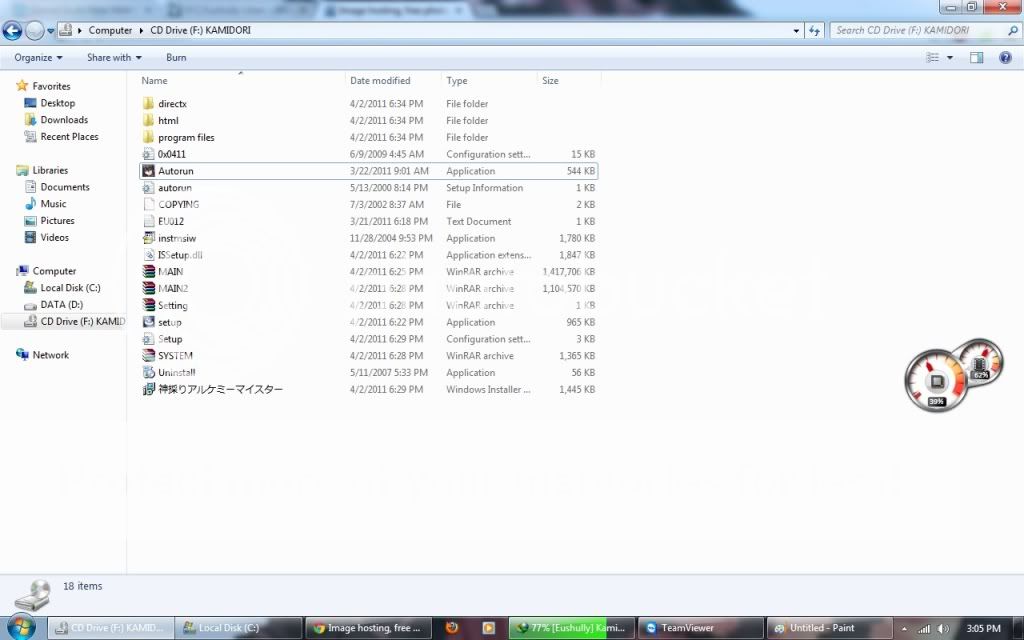Click the Windows Start orb
Screen dimensions: 1024x640
coord(21,627)
